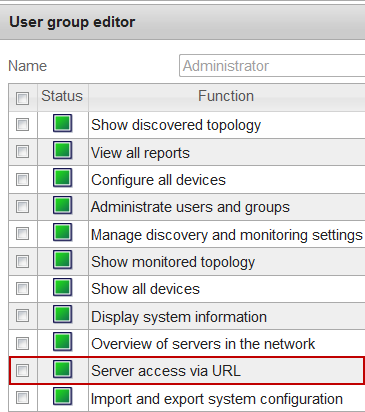
Task: Select the Administrate users and groups text
Action: pos(190,208)
